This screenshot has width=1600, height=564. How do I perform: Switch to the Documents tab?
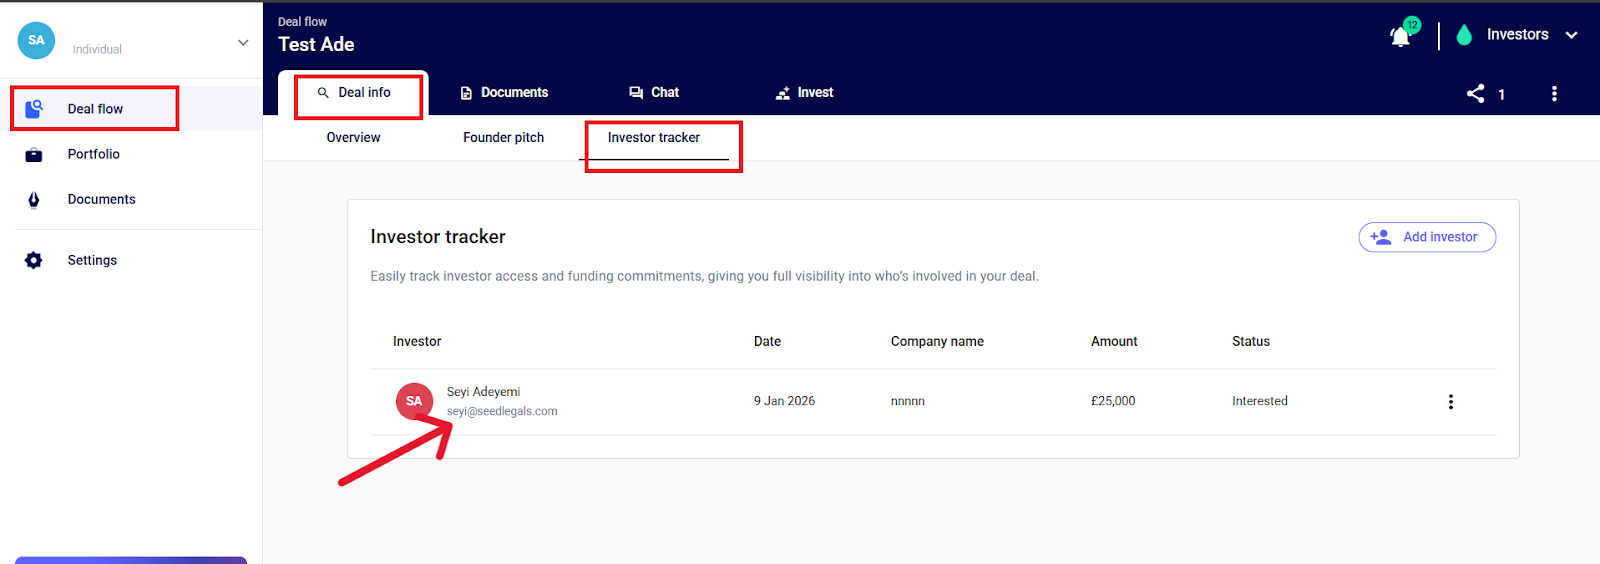click(x=504, y=93)
